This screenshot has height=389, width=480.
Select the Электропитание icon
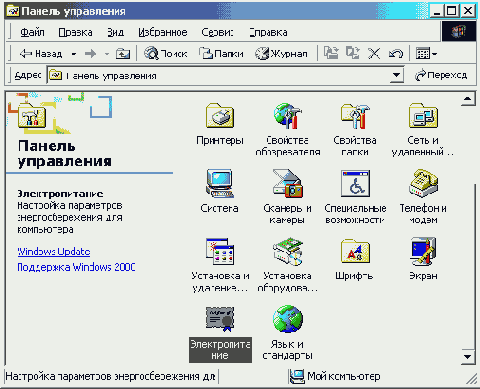click(220, 319)
